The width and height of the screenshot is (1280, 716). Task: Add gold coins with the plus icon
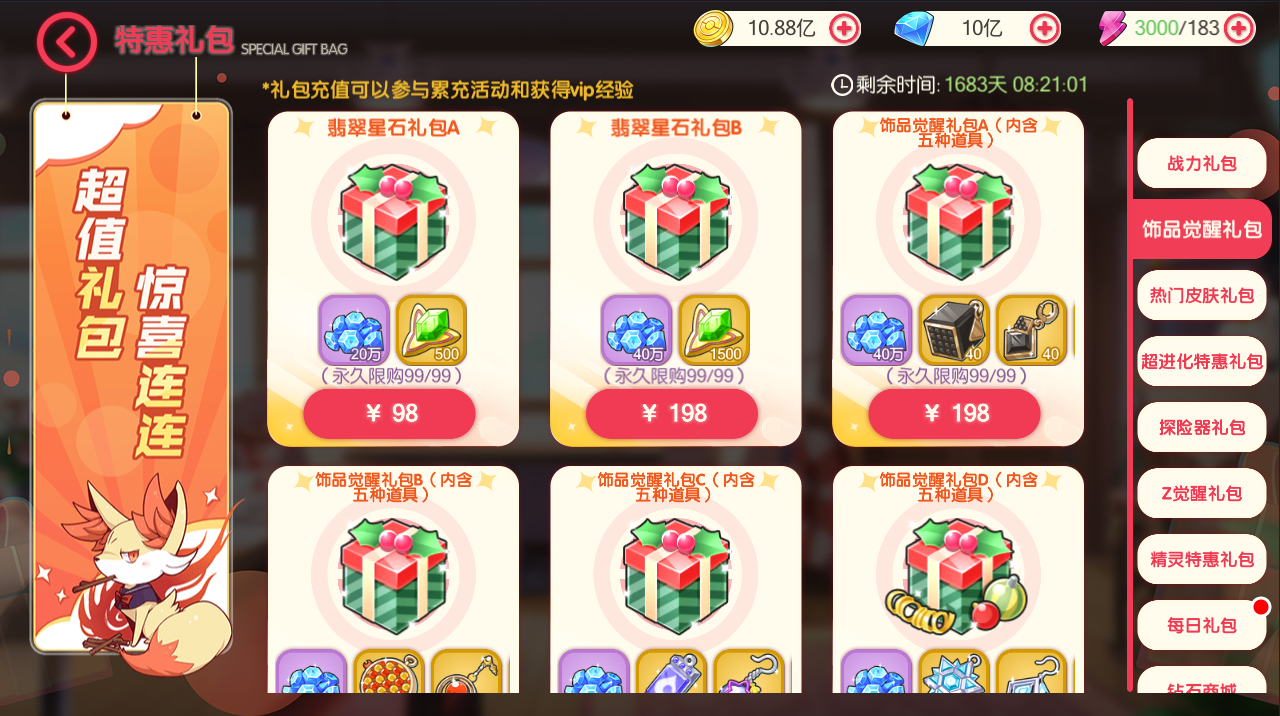click(x=845, y=28)
